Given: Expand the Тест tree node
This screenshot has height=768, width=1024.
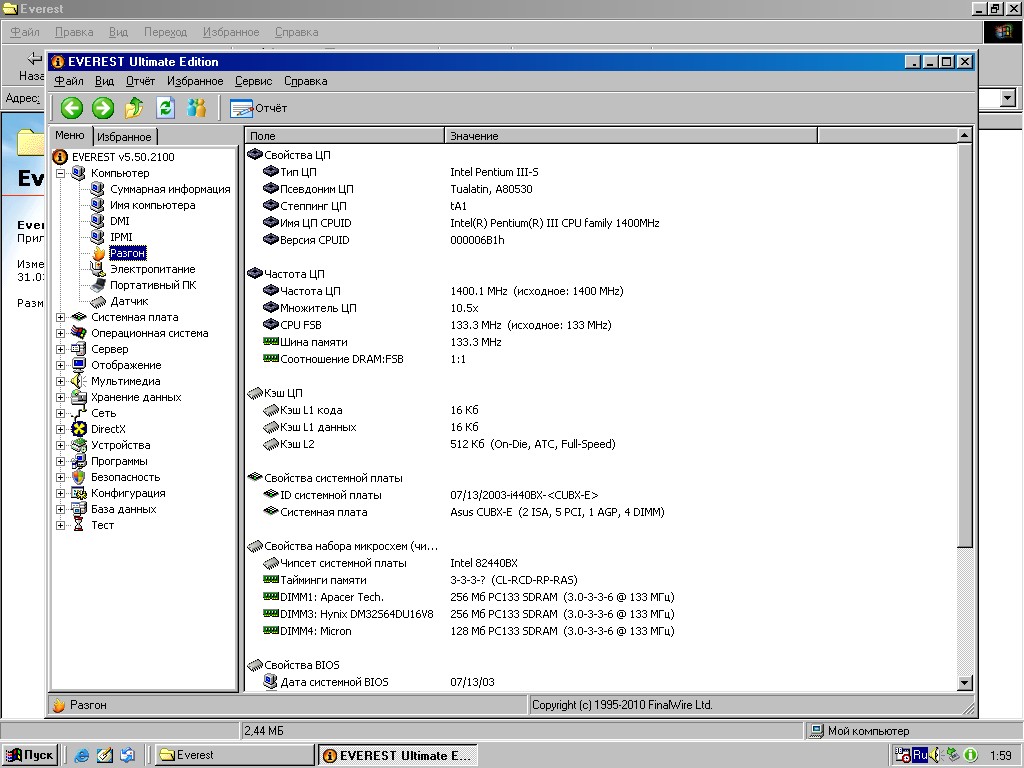Looking at the screenshot, I should (61, 525).
